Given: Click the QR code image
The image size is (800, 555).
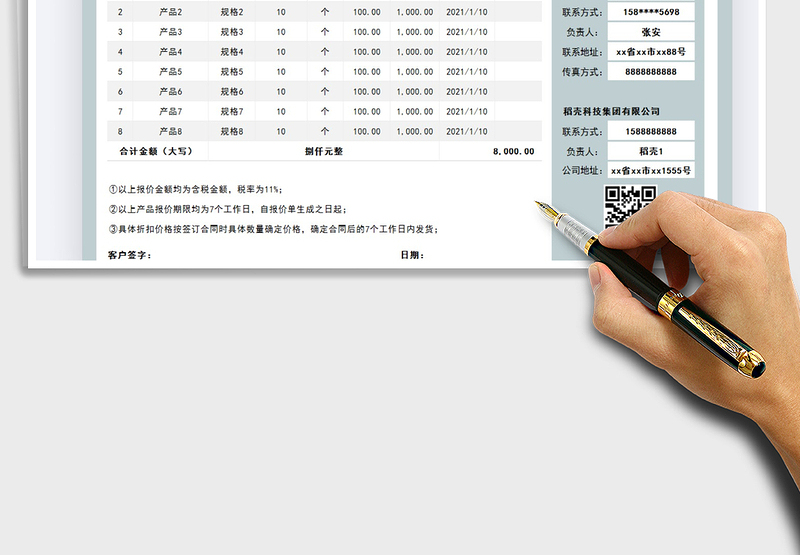Looking at the screenshot, I should coord(630,207).
